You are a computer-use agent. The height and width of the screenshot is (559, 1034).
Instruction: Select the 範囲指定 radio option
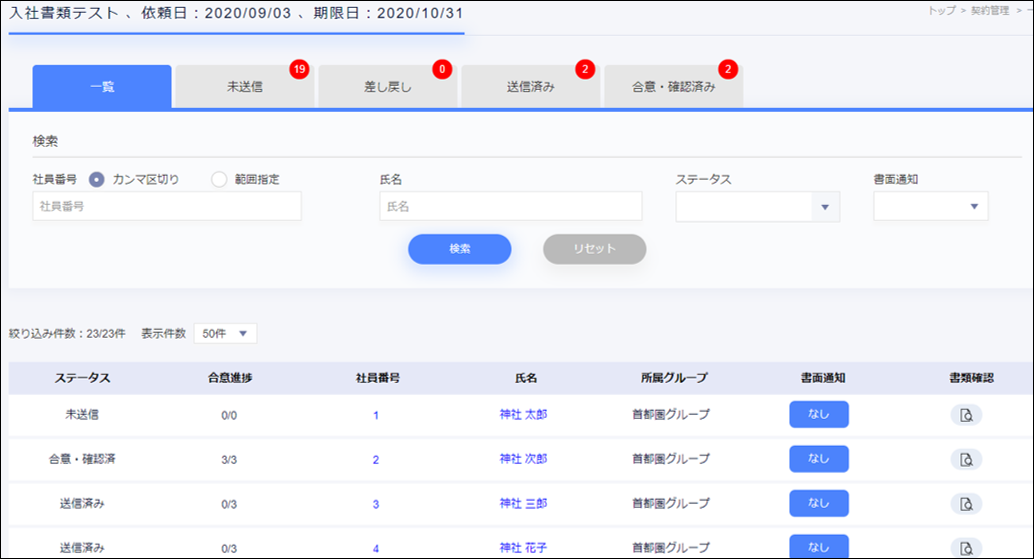click(x=219, y=179)
